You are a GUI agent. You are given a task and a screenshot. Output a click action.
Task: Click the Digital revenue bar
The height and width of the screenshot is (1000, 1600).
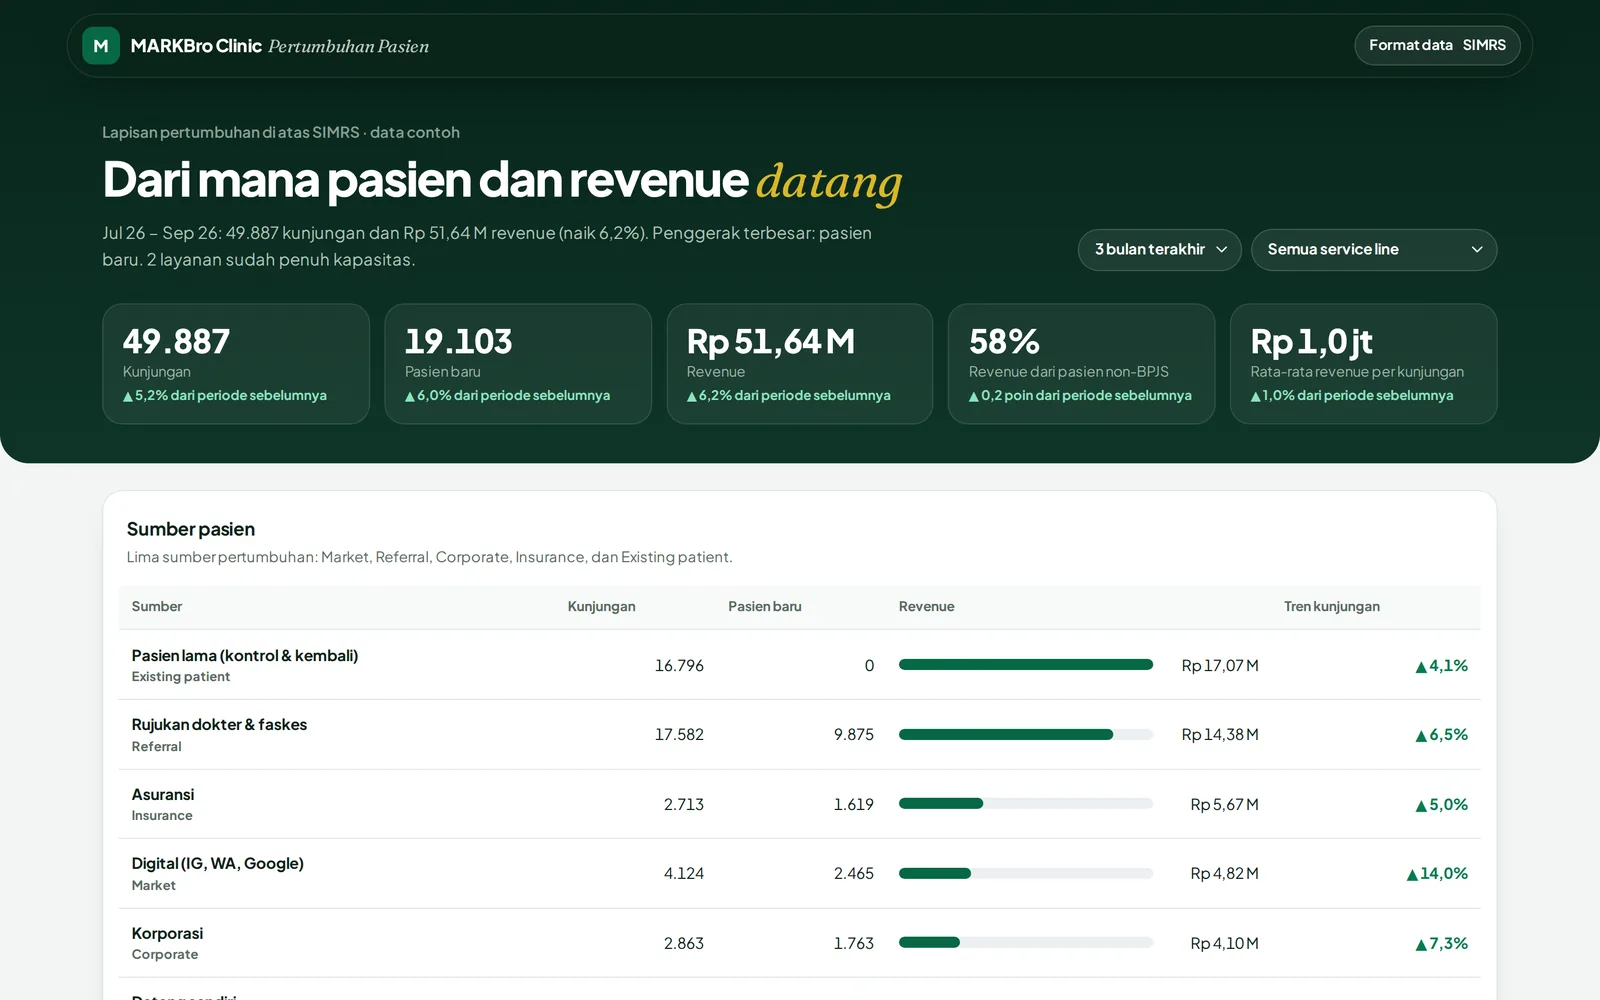tap(1026, 874)
